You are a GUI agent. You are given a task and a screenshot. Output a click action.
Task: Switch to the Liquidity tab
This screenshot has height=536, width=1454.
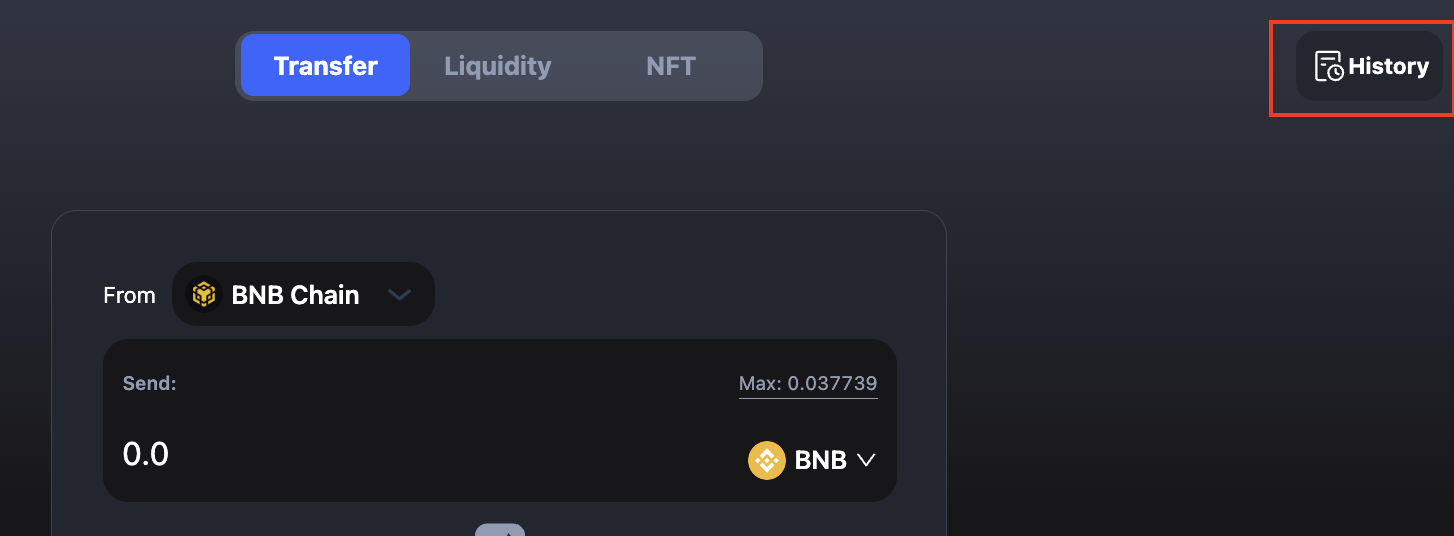tap(497, 66)
